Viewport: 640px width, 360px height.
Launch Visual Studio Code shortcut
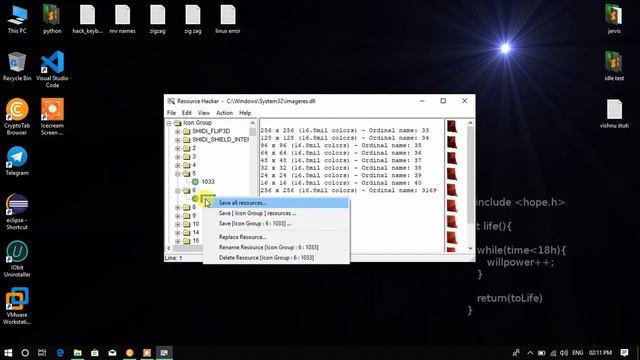click(52, 69)
